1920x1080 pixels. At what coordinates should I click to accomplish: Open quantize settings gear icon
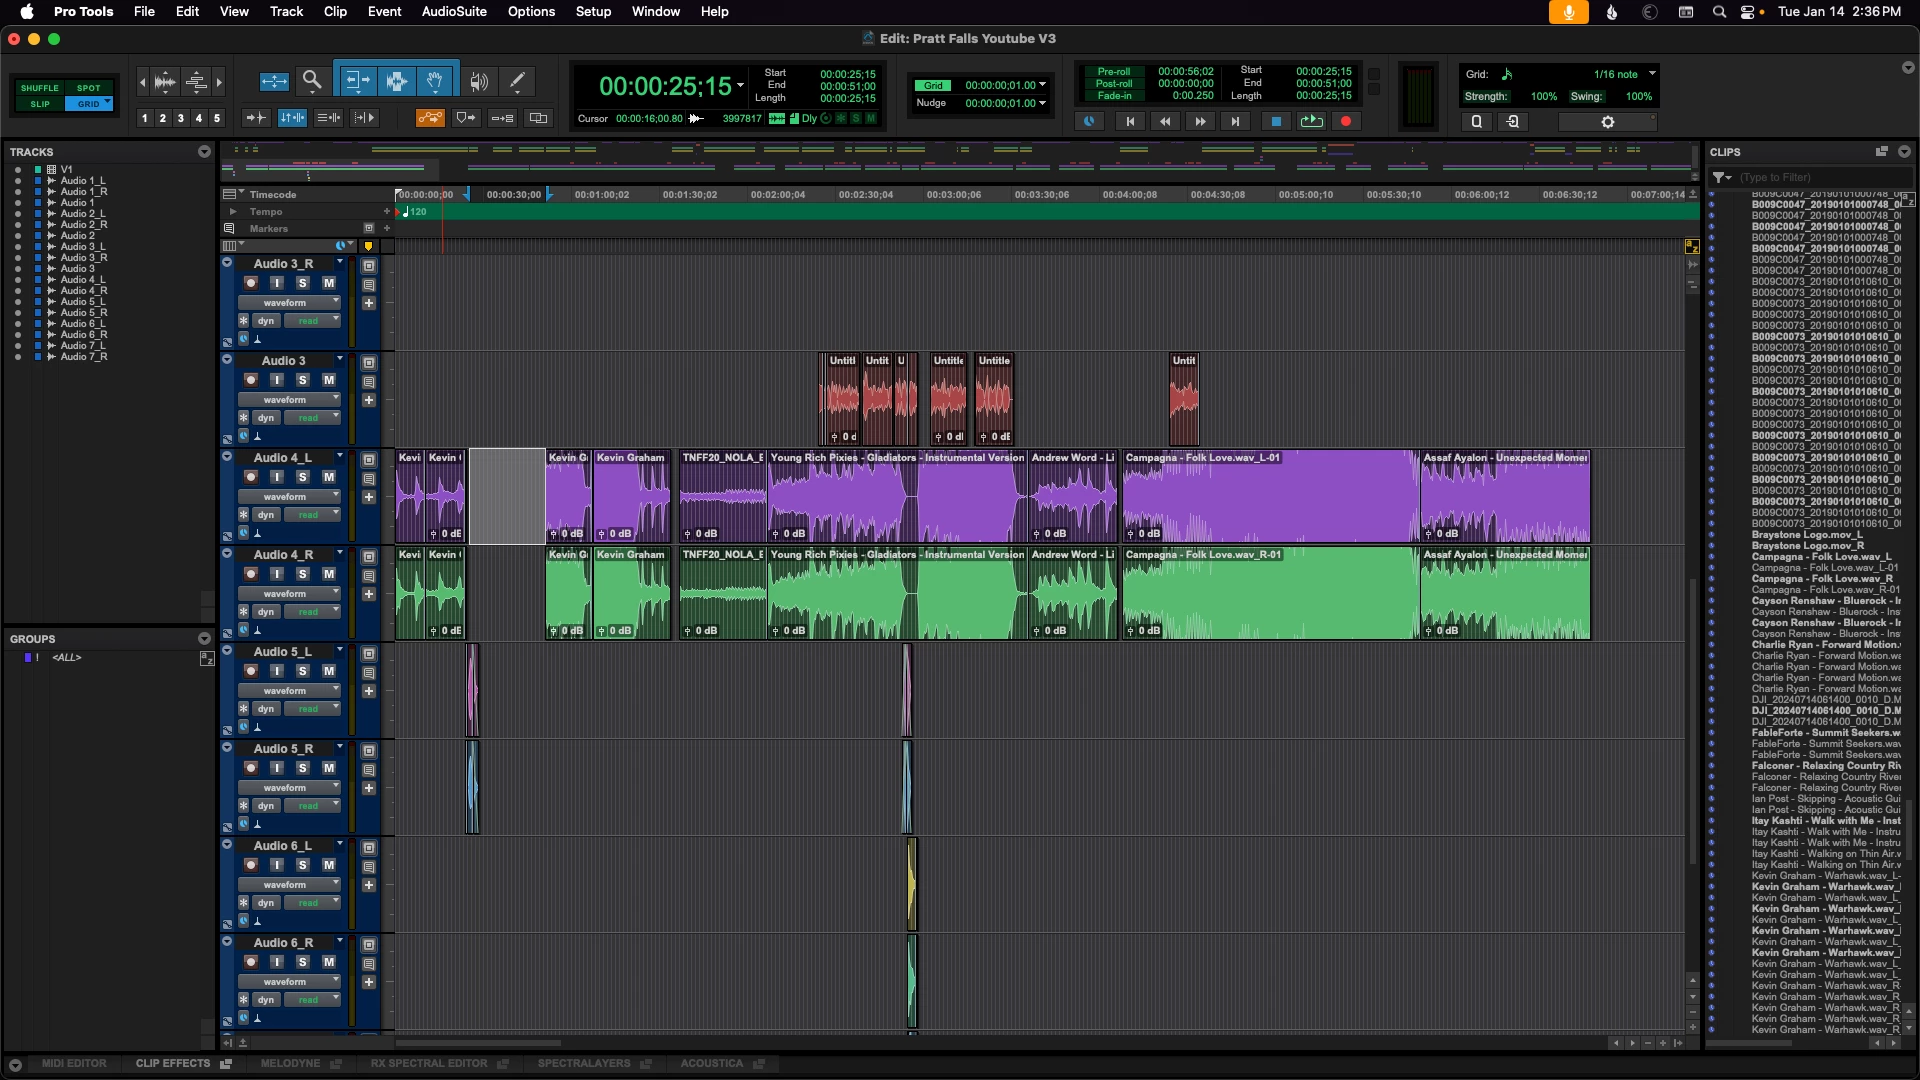pos(1607,121)
